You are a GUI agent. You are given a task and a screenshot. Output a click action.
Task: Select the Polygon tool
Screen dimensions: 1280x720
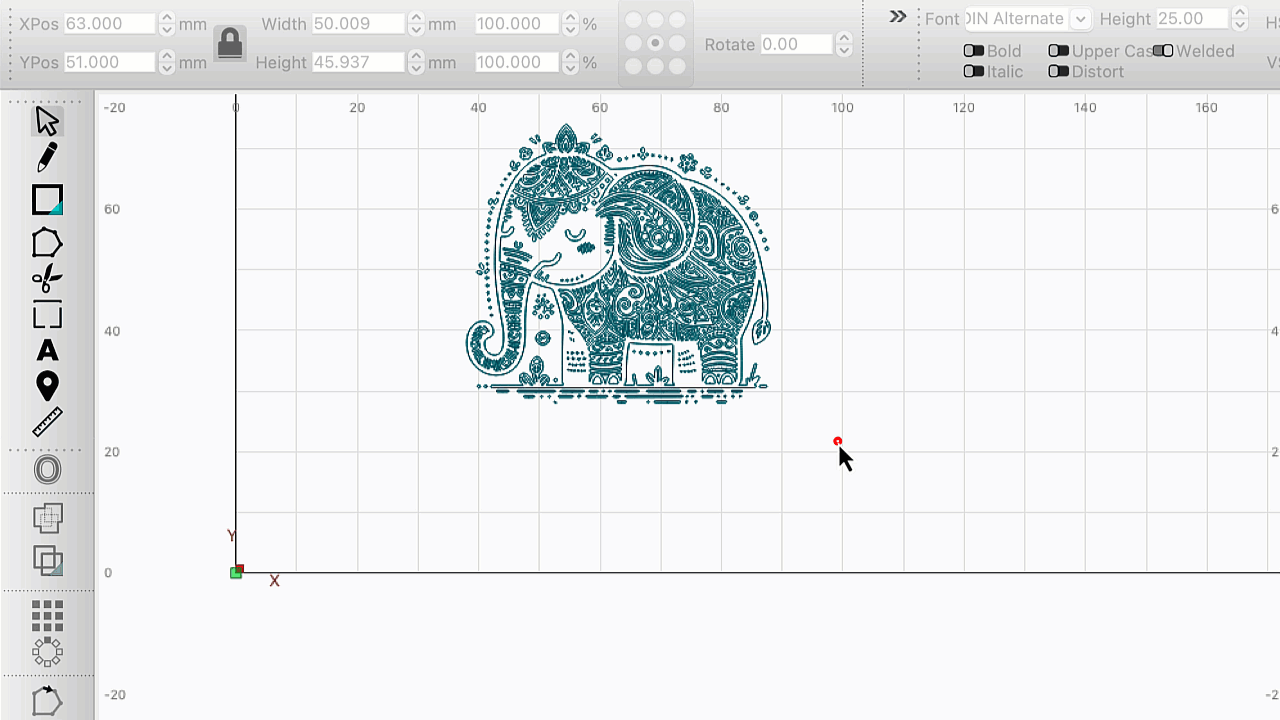[x=47, y=243]
